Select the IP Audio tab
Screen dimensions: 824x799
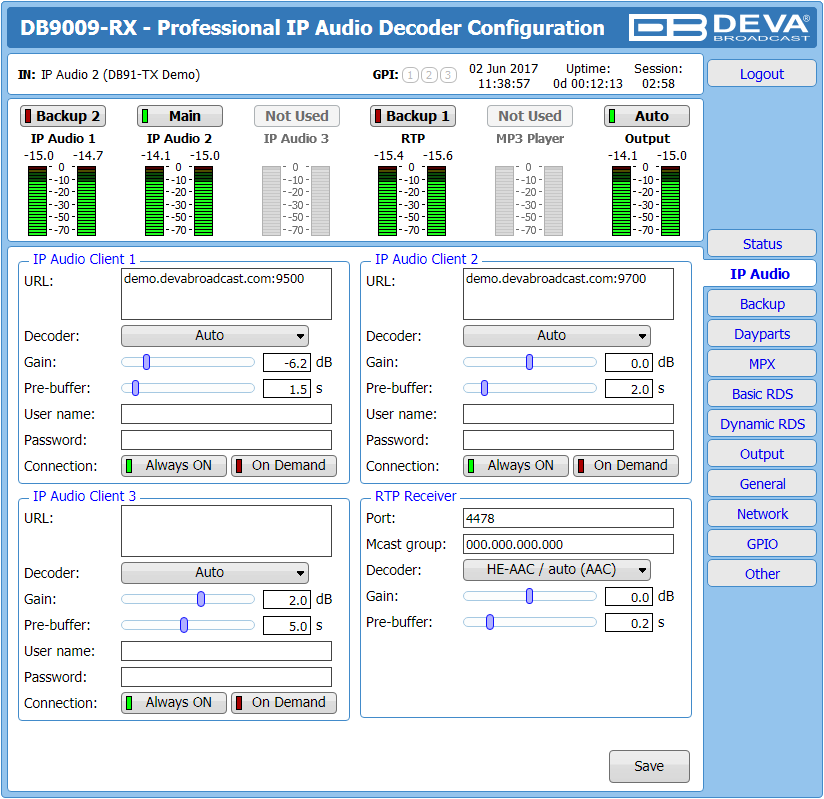tap(760, 274)
